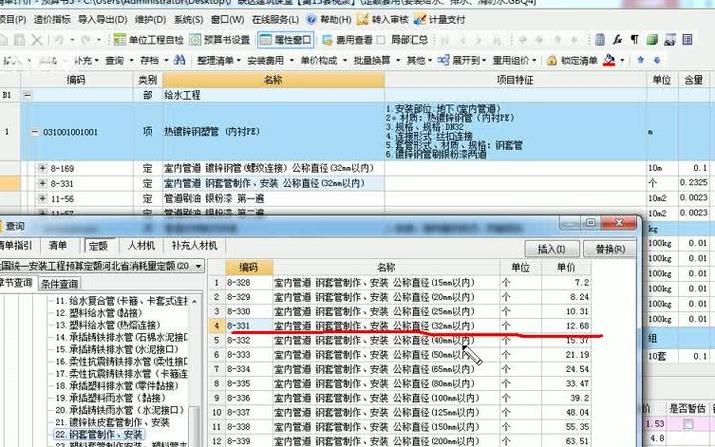This screenshot has width=715, height=447.
Task: Open the 批量换算 dropdown
Action: (377, 60)
